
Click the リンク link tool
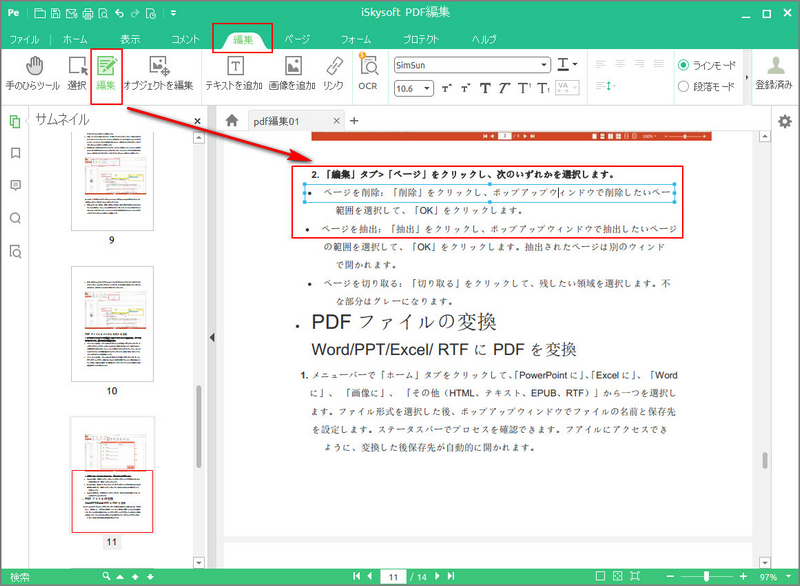(x=334, y=74)
